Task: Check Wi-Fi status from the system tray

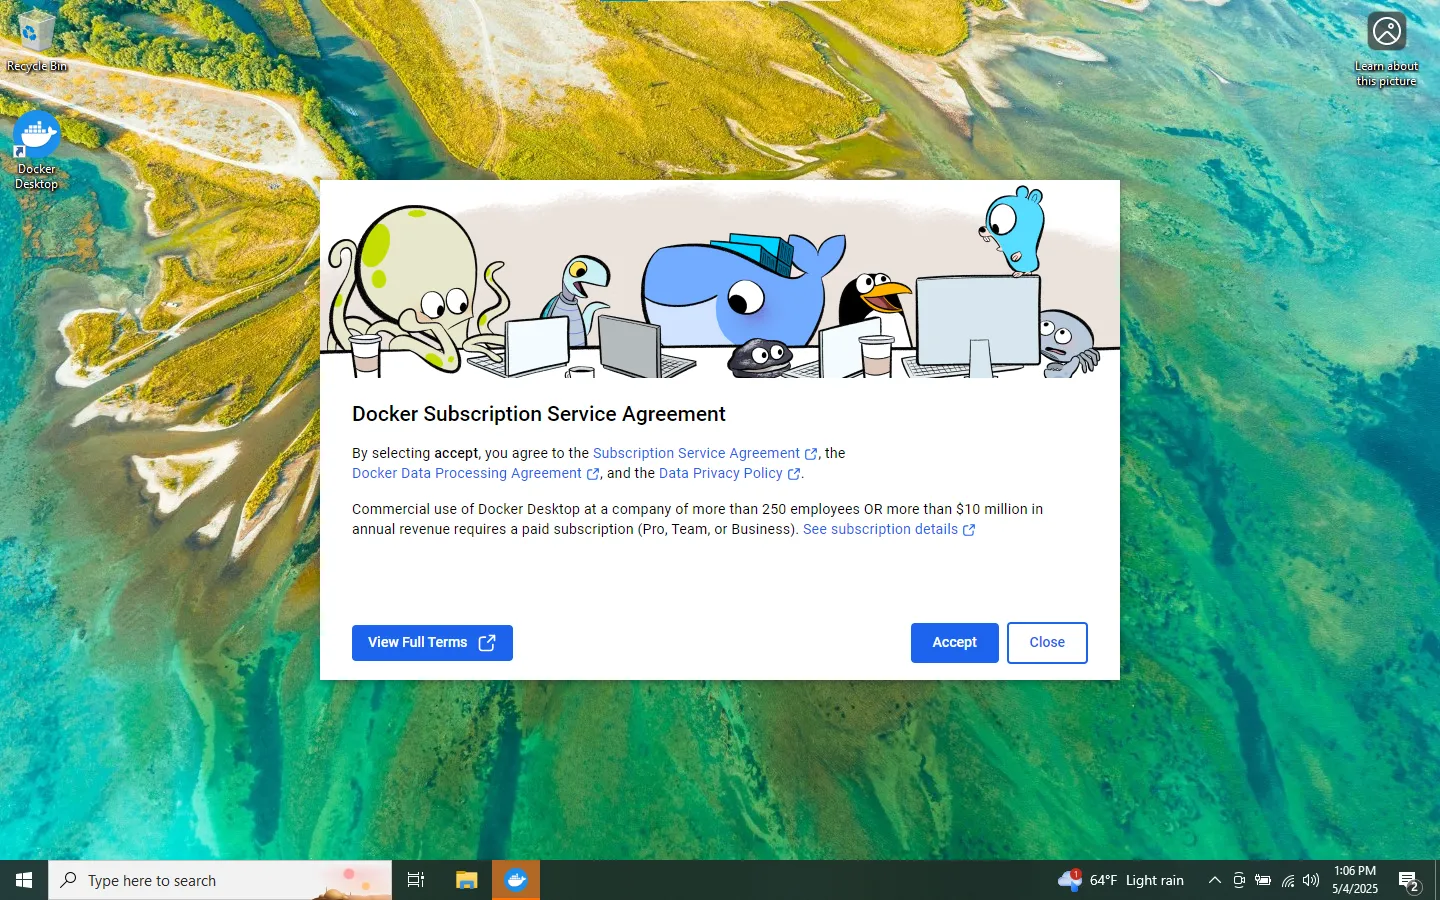Action: tap(1286, 881)
